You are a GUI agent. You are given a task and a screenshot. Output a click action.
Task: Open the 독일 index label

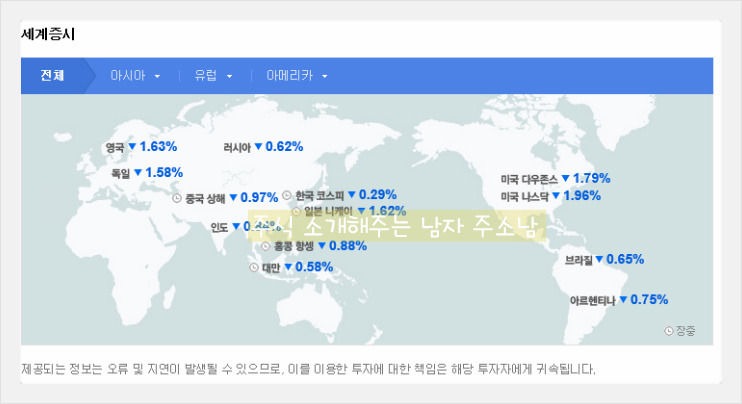tap(121, 173)
